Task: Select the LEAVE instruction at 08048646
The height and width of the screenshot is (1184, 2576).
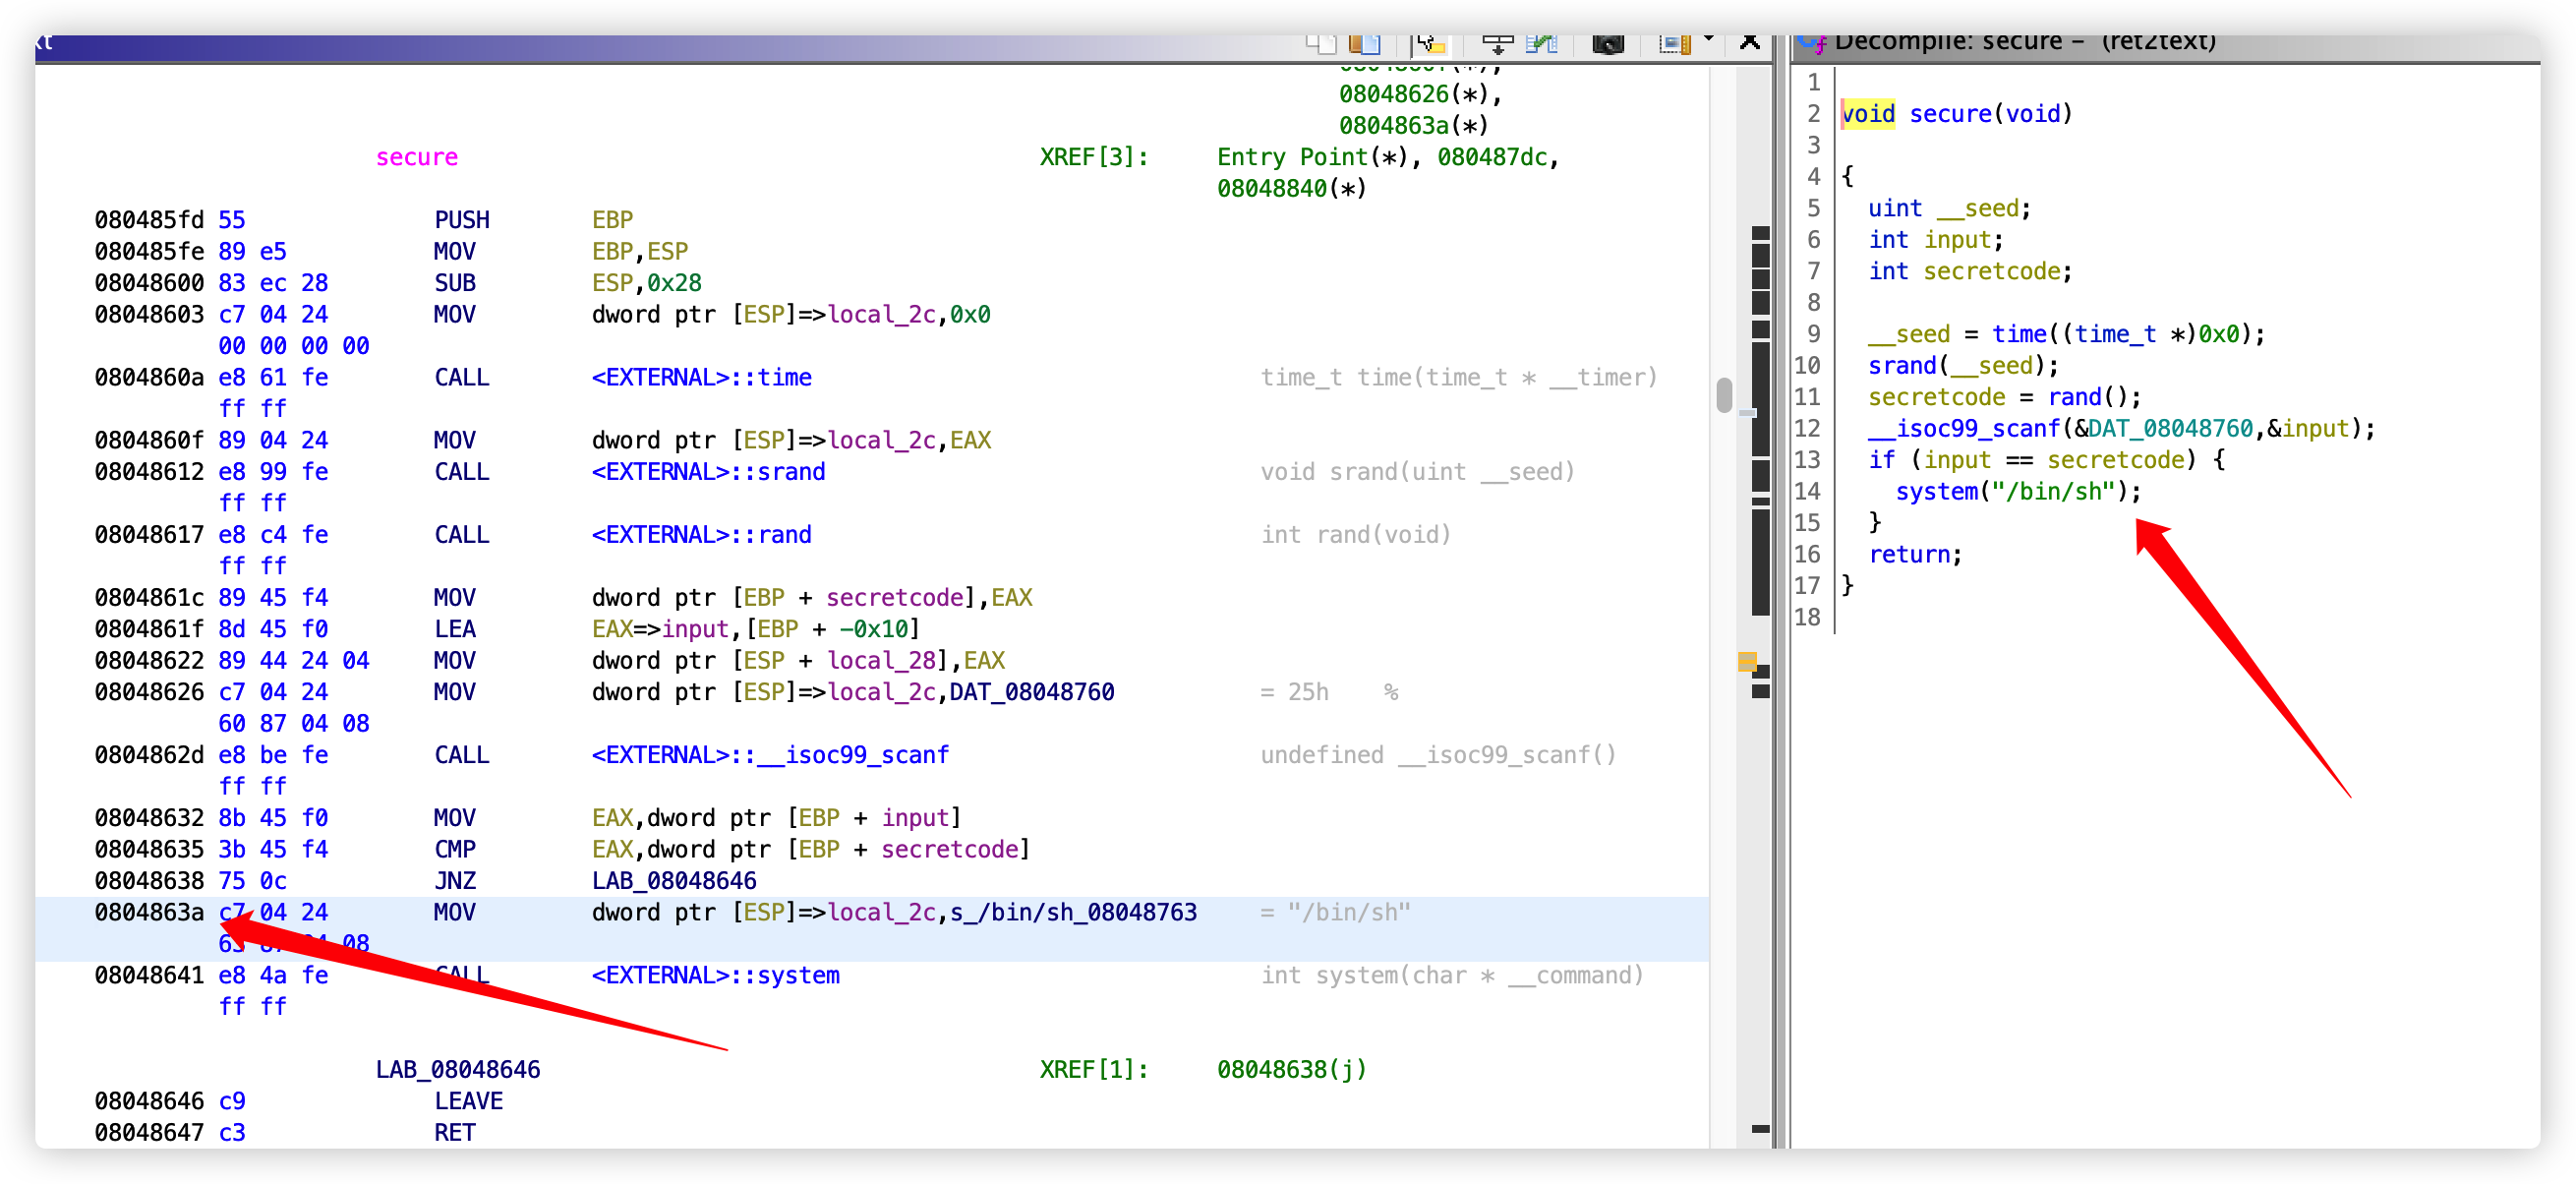Action: point(468,1101)
